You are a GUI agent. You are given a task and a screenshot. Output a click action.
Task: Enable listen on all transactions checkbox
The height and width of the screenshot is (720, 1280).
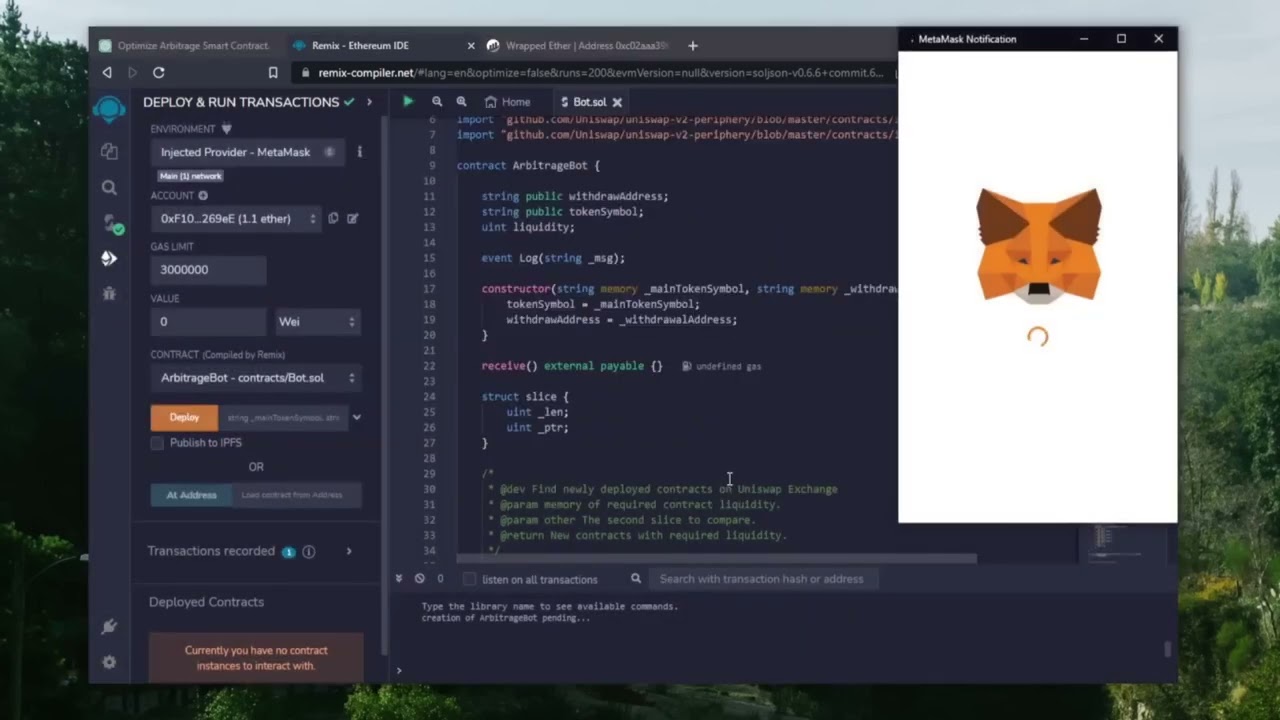click(x=469, y=579)
